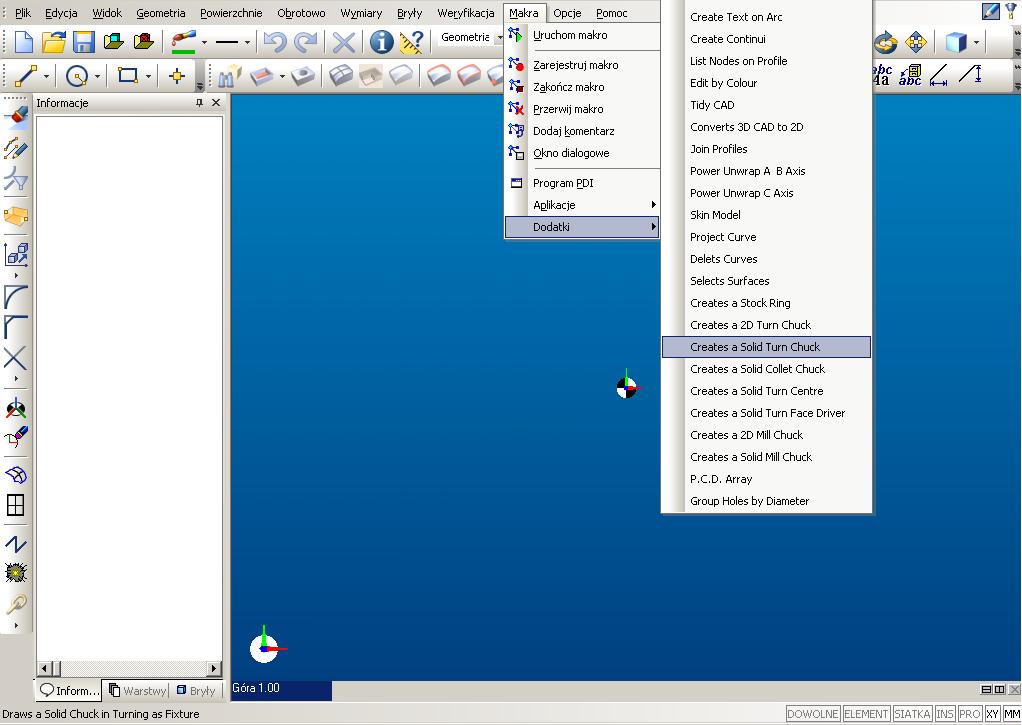This screenshot has width=1022, height=725.
Task: Toggle MM units in status bar
Action: pos(1012,714)
